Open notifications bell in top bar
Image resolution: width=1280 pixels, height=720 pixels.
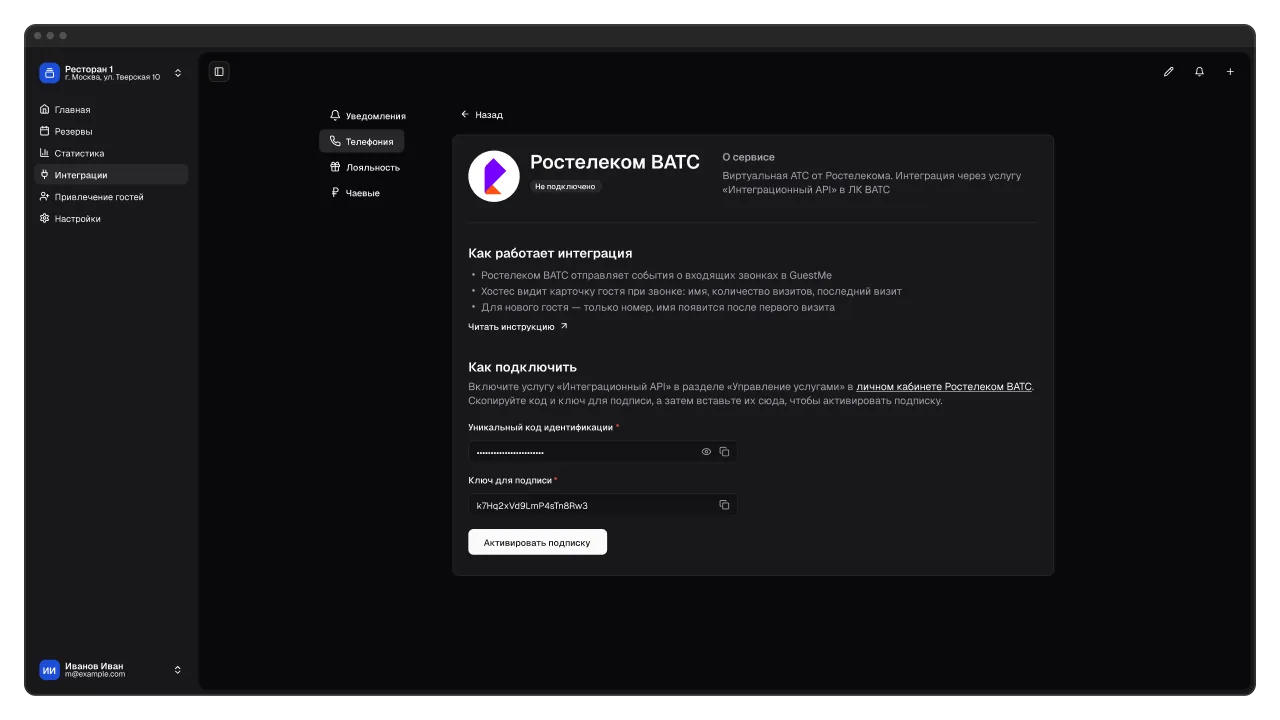[1199, 72]
